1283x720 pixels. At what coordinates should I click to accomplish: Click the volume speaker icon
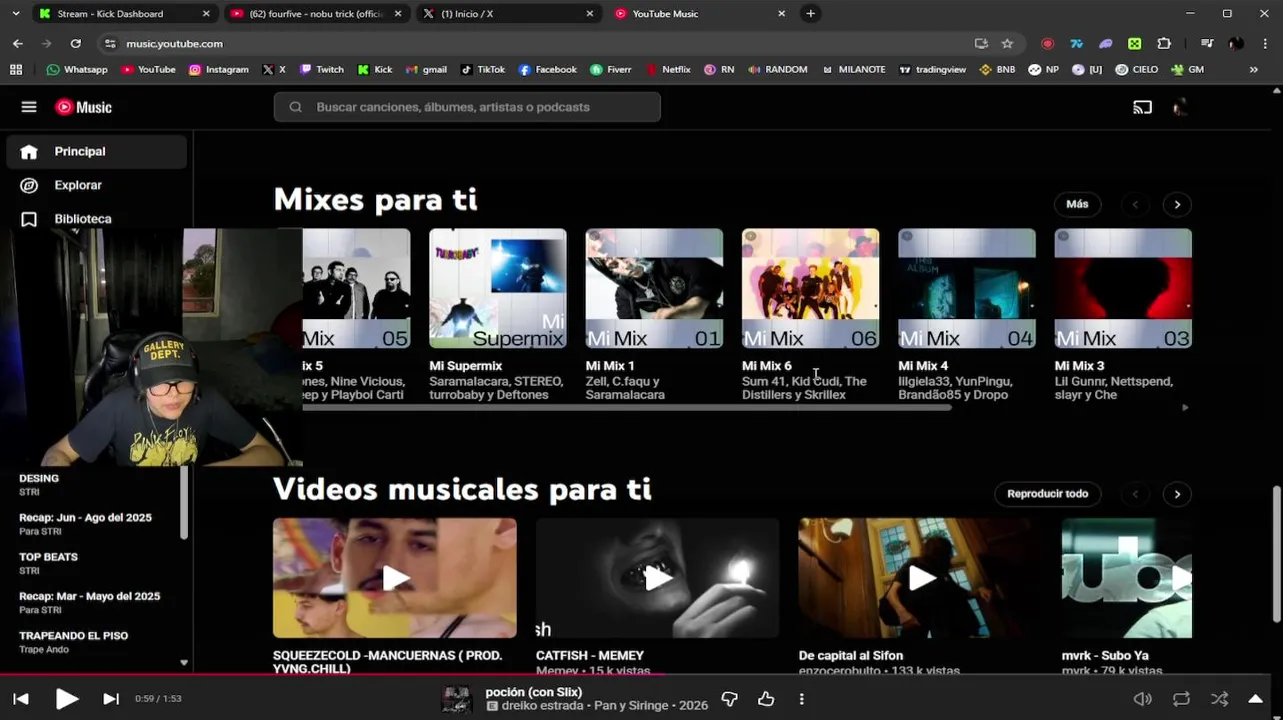[1142, 699]
